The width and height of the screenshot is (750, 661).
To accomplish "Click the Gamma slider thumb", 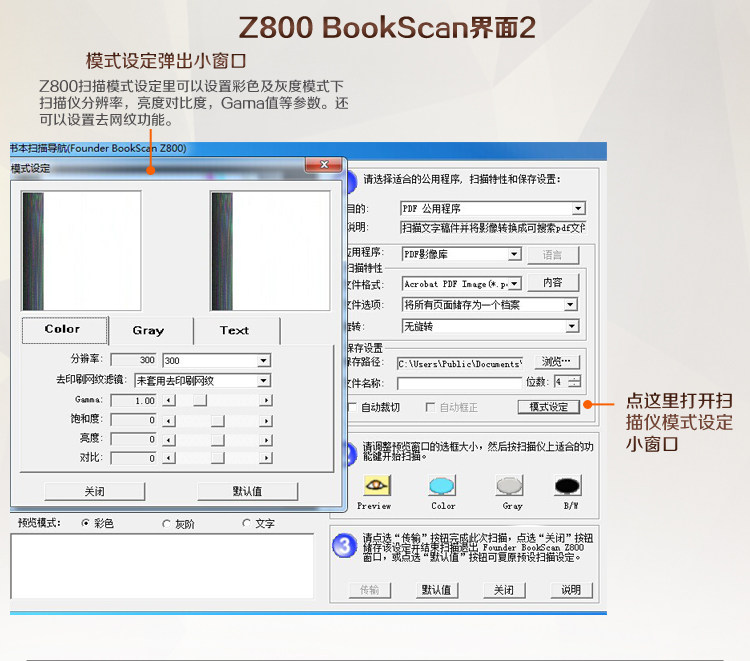I will pyautogui.click(x=200, y=400).
